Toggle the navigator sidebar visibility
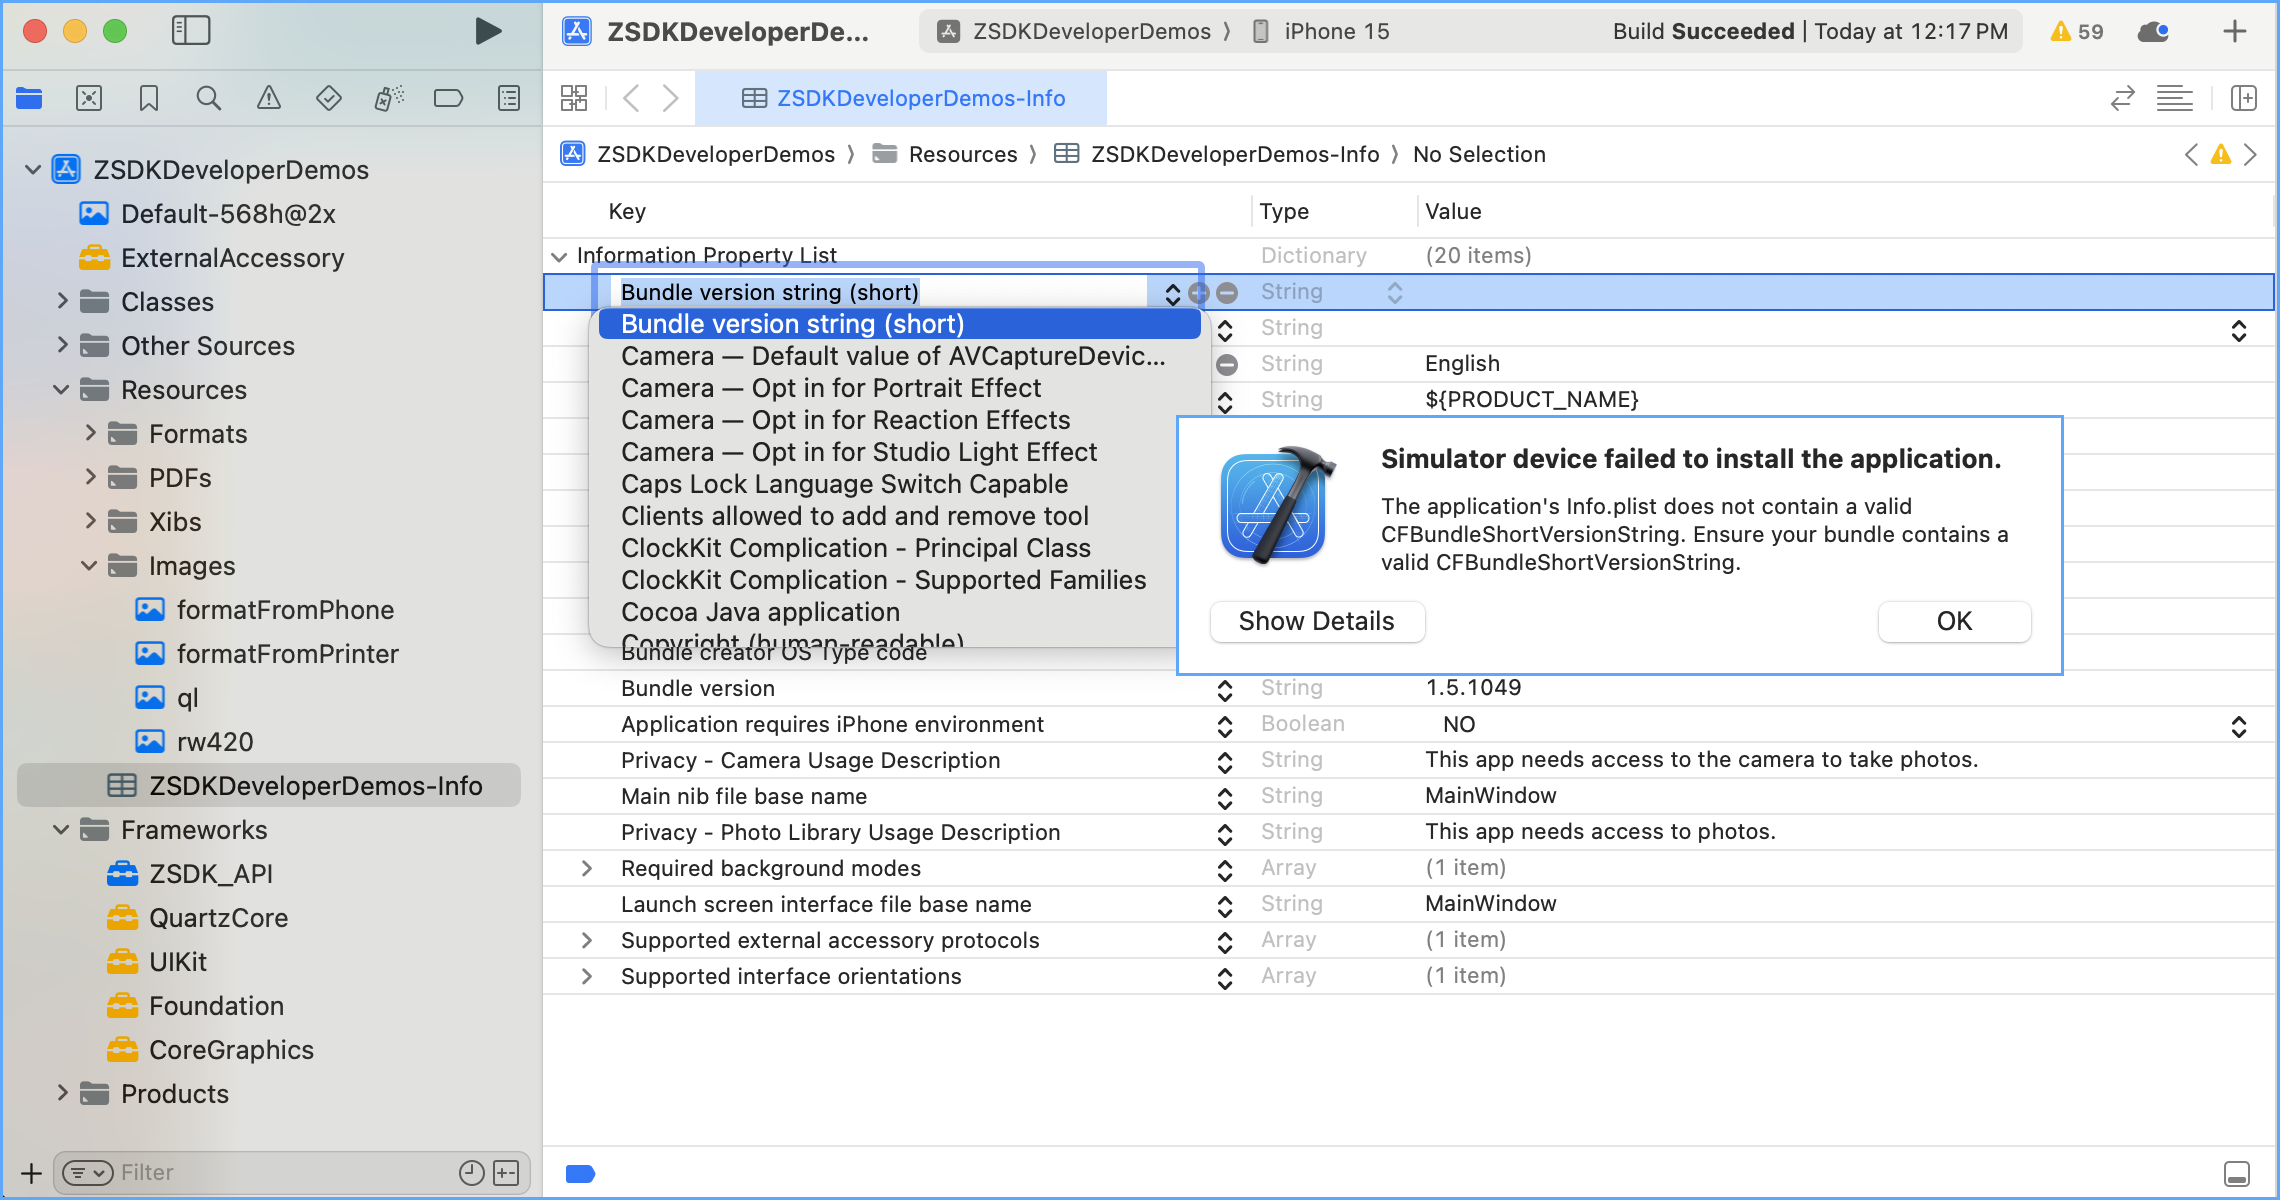The height and width of the screenshot is (1200, 2280). click(191, 31)
